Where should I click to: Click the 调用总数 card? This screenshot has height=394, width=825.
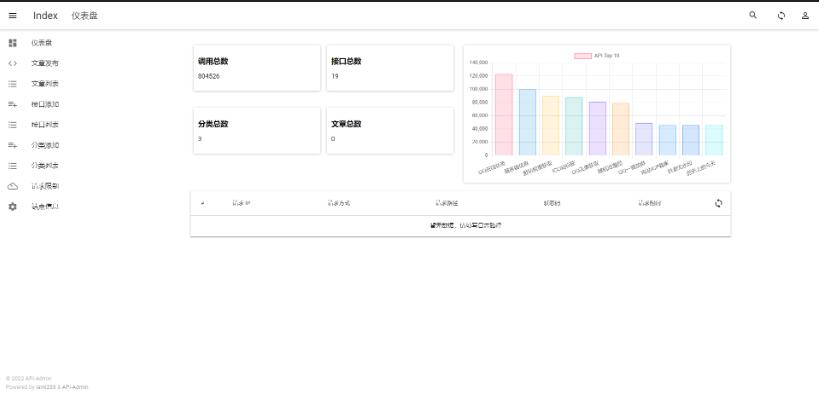(x=257, y=68)
